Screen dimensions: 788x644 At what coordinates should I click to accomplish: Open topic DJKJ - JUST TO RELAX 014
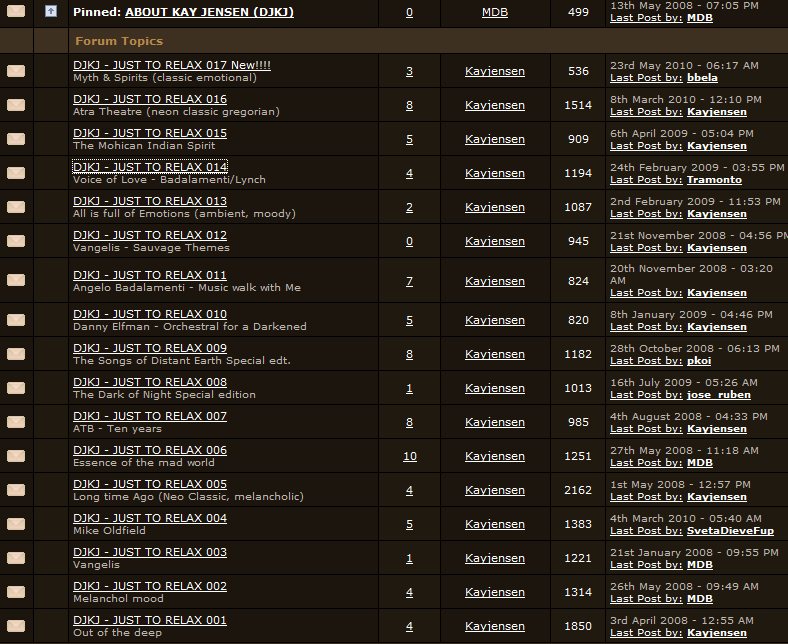coord(150,167)
